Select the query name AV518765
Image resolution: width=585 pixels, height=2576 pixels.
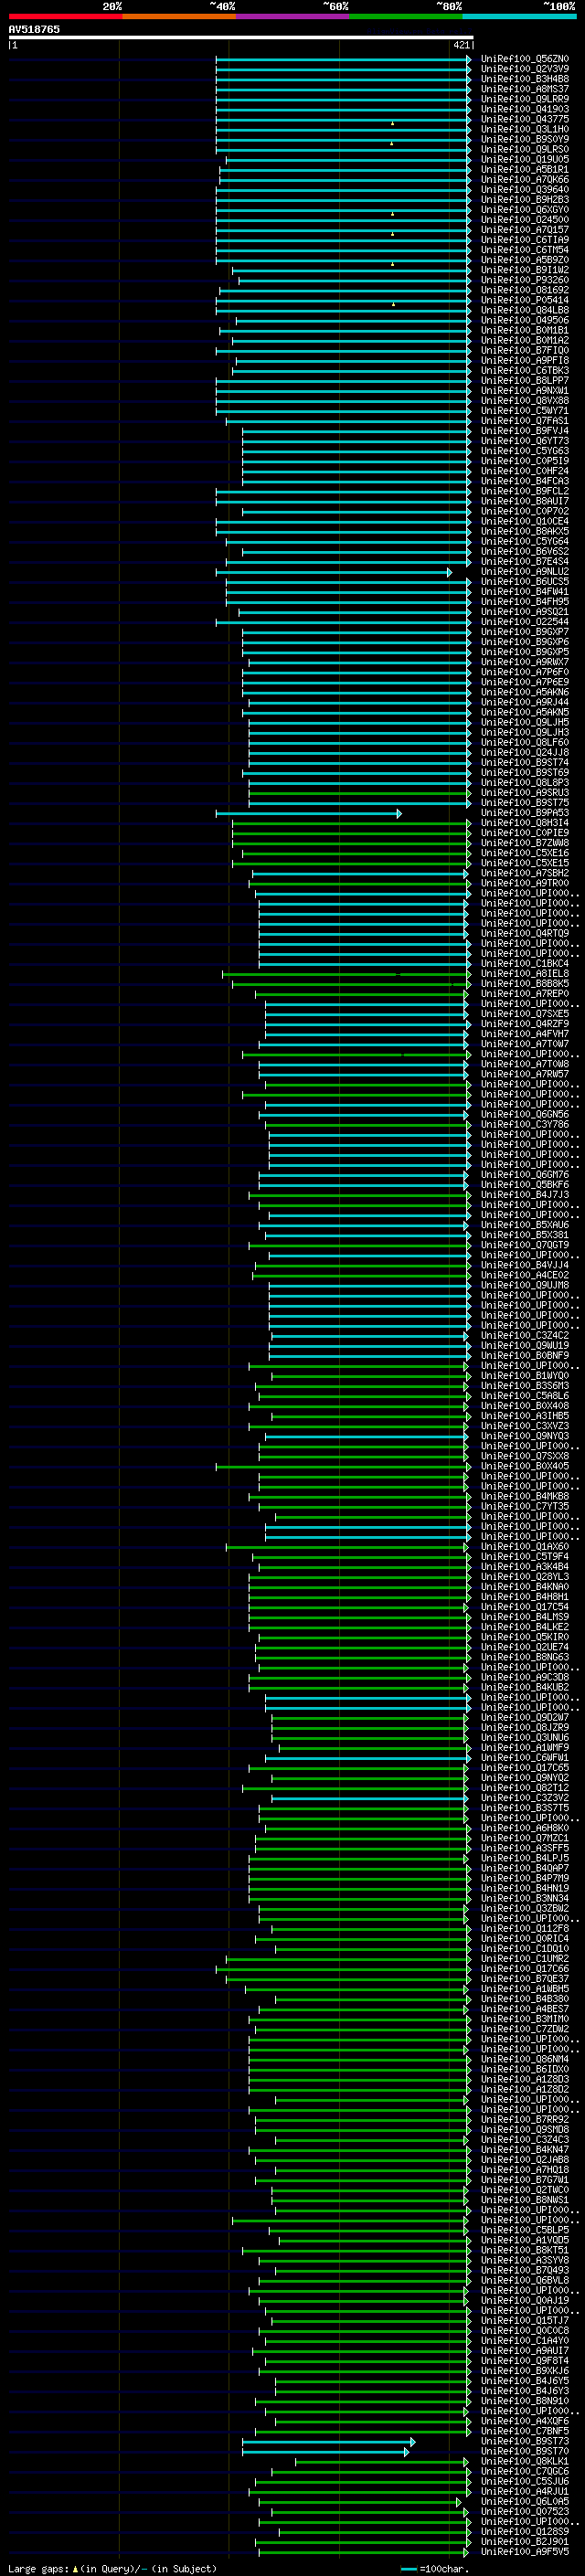click(x=34, y=29)
